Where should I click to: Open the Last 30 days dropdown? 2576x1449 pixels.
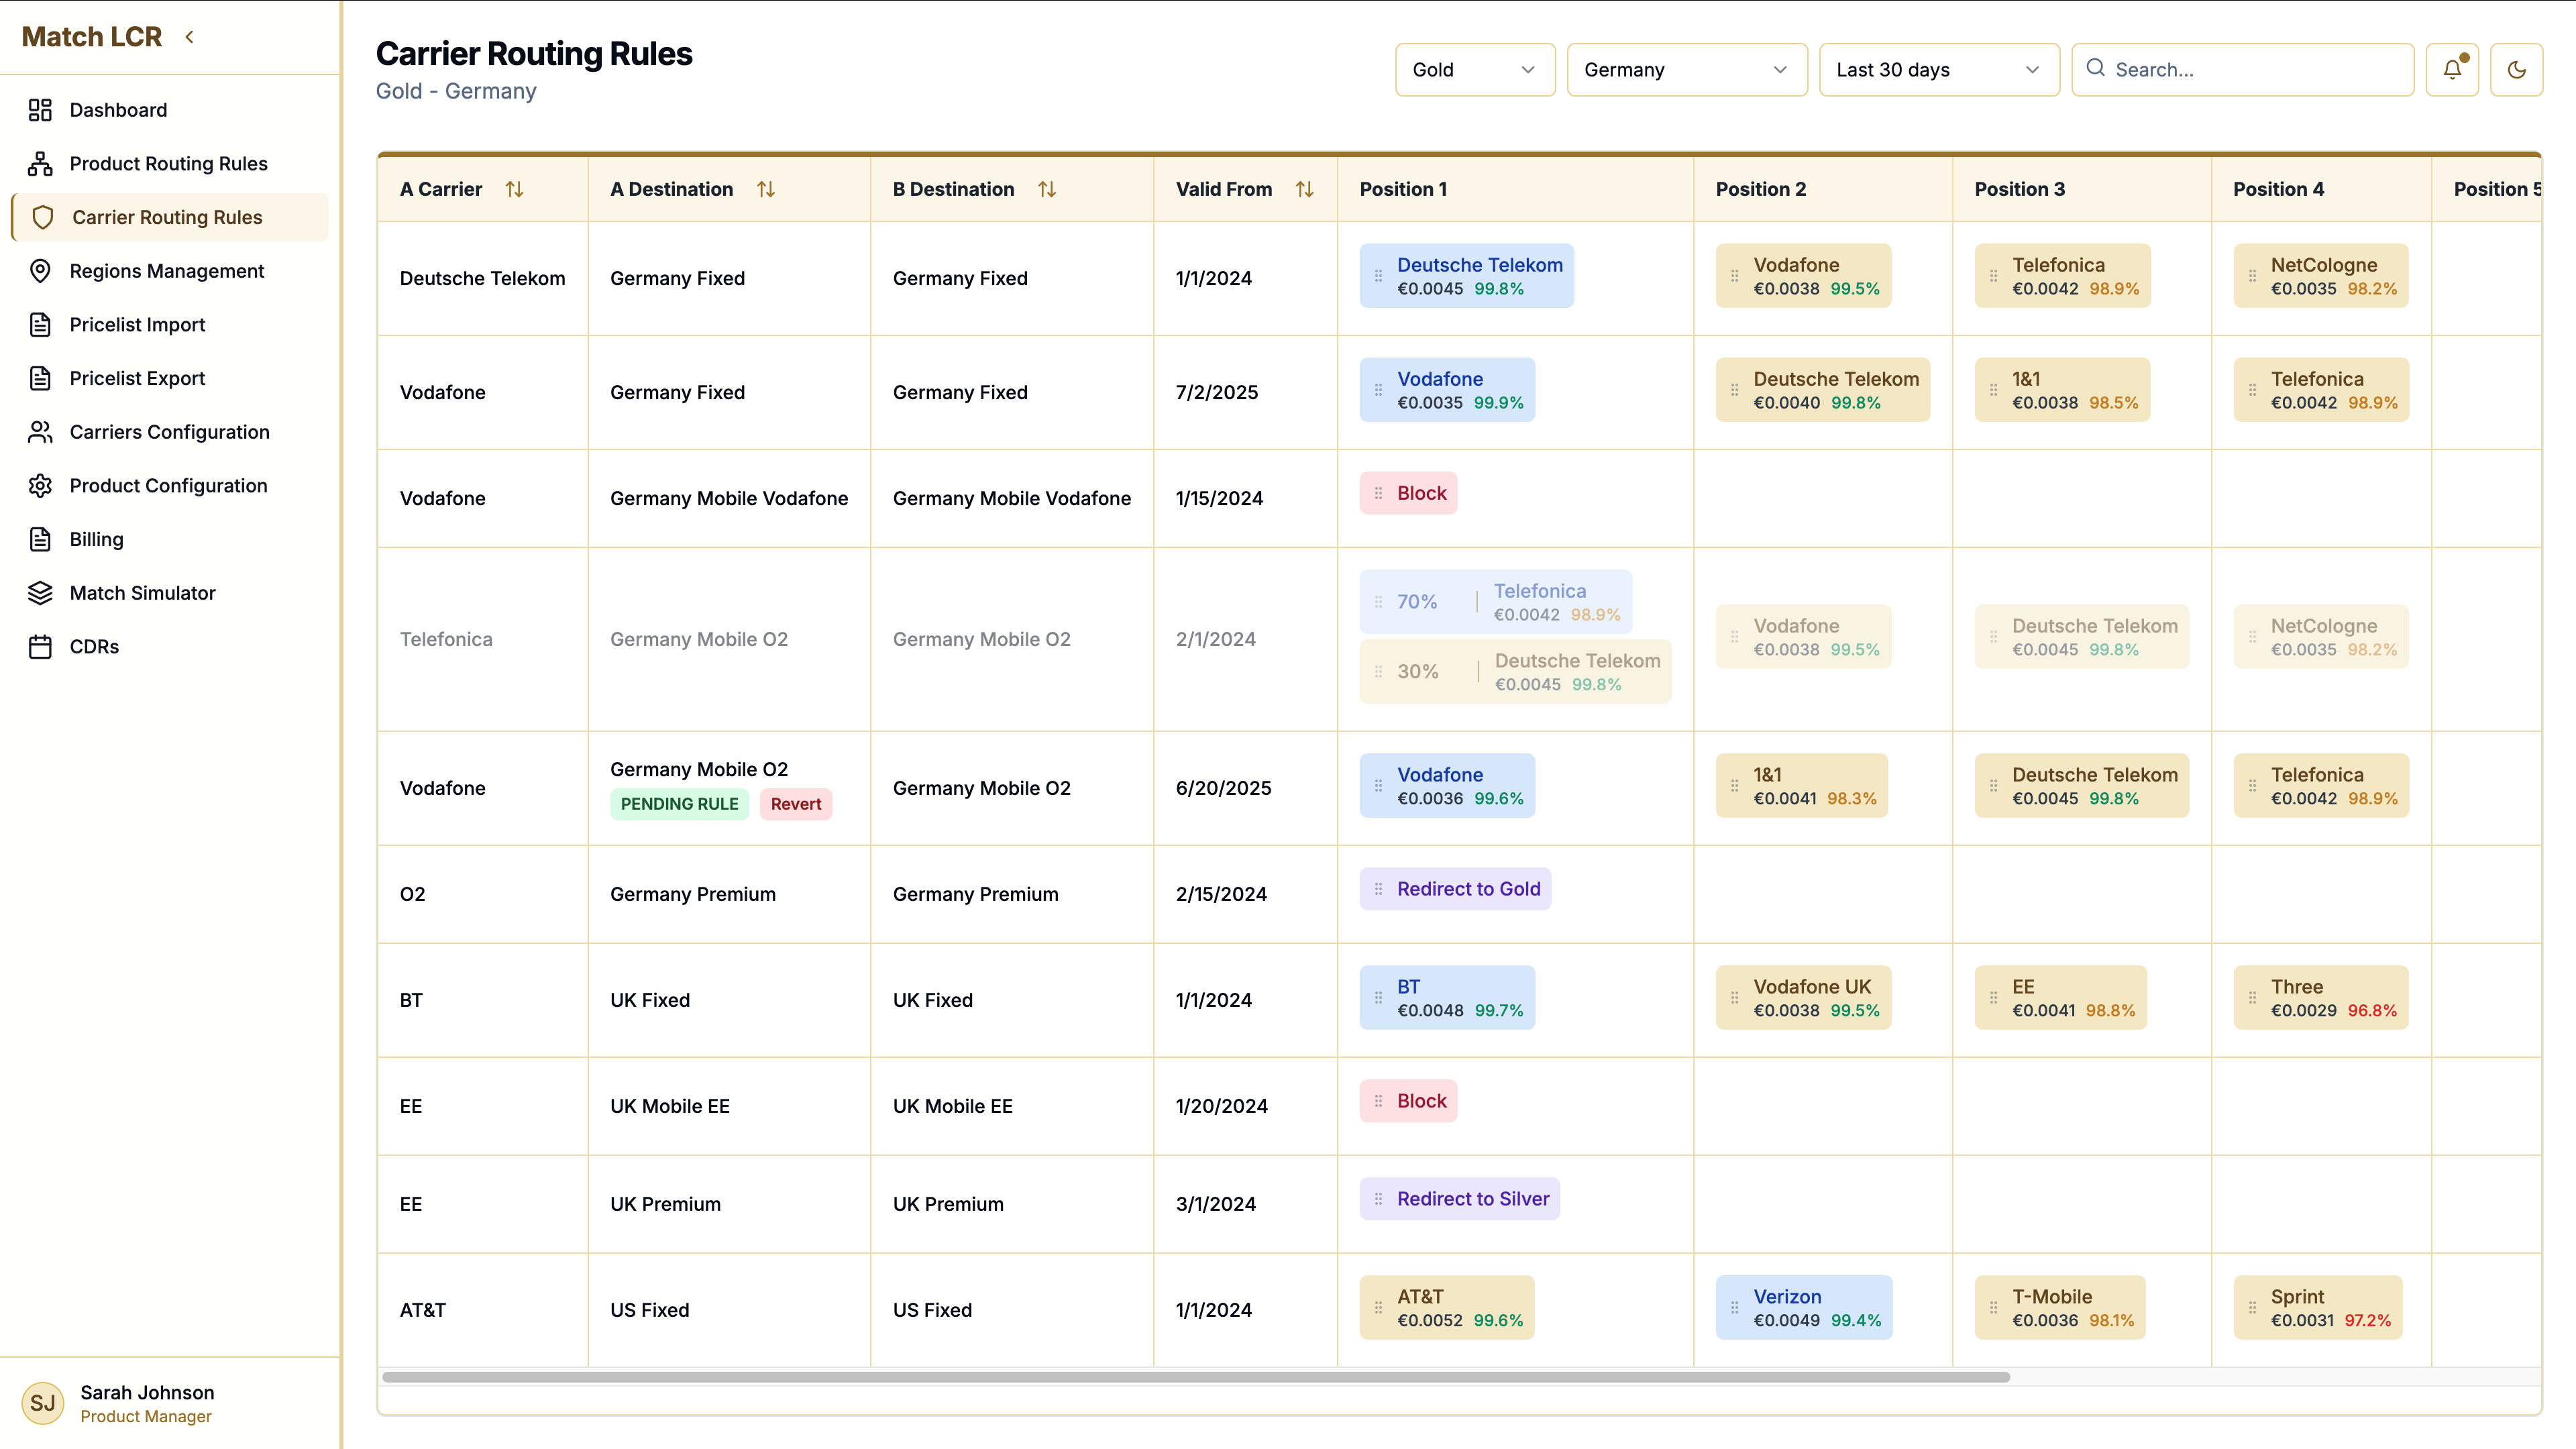click(x=1939, y=70)
